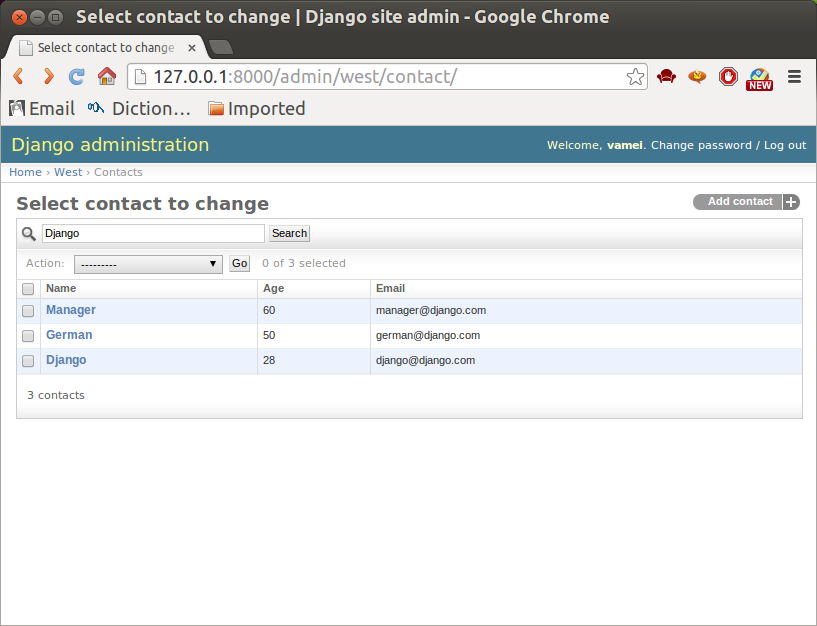Minimize the Chrome window
The width and height of the screenshot is (817, 626).
(37, 18)
